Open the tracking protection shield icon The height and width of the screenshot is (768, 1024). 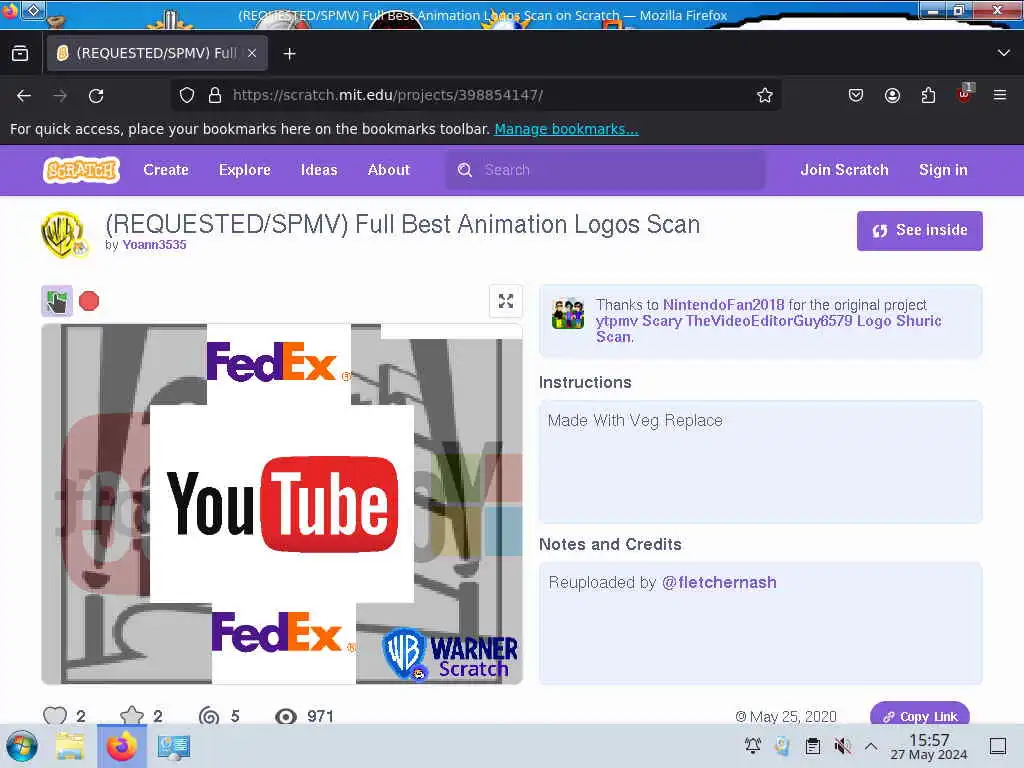(x=187, y=95)
